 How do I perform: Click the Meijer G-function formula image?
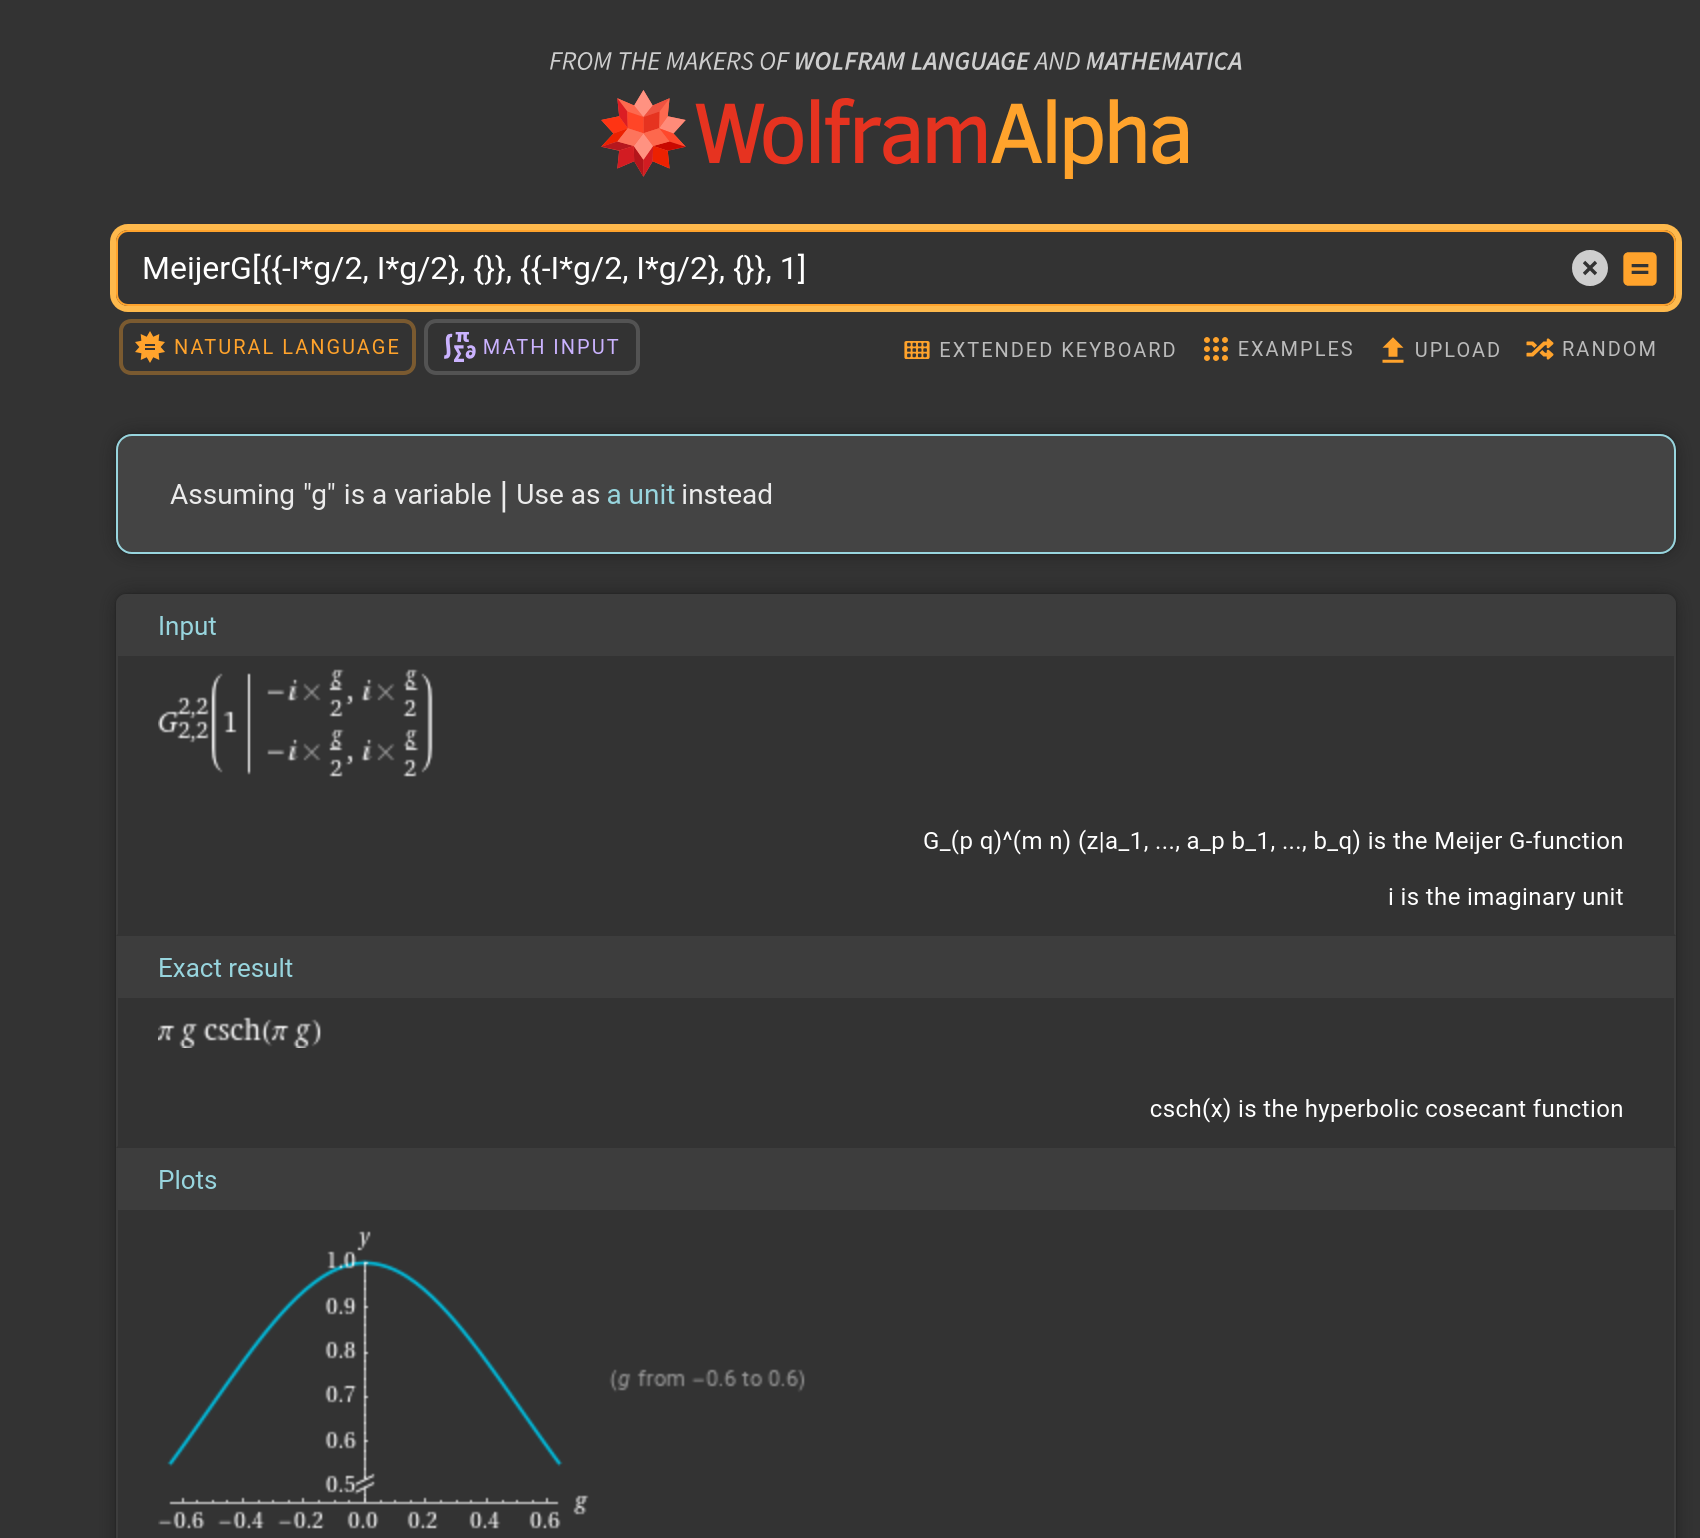click(295, 722)
